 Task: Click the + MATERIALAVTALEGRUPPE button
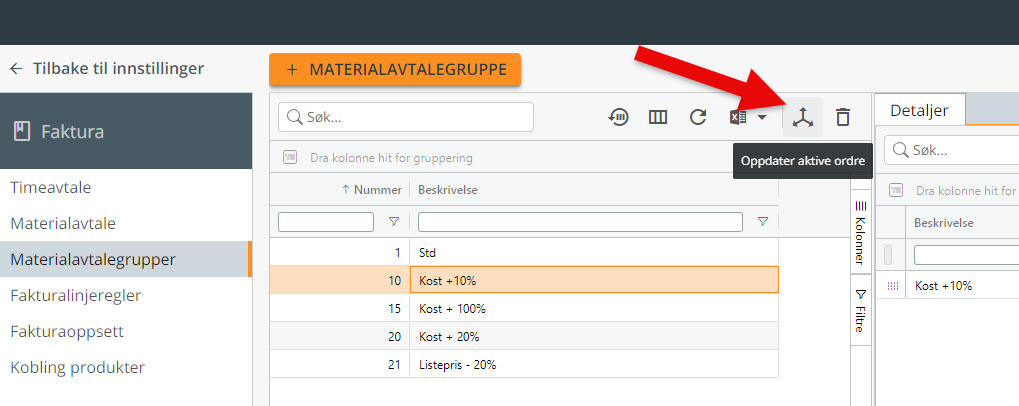tap(395, 70)
